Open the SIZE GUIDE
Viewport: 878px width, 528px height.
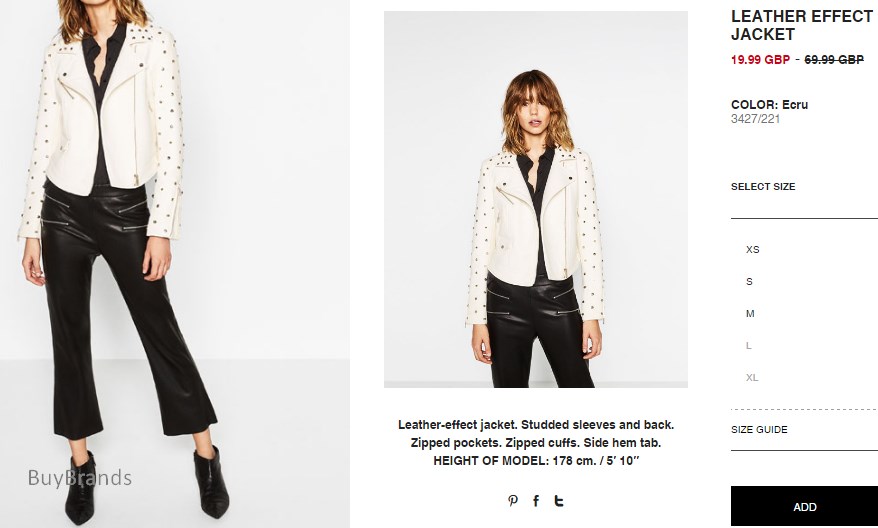759,429
